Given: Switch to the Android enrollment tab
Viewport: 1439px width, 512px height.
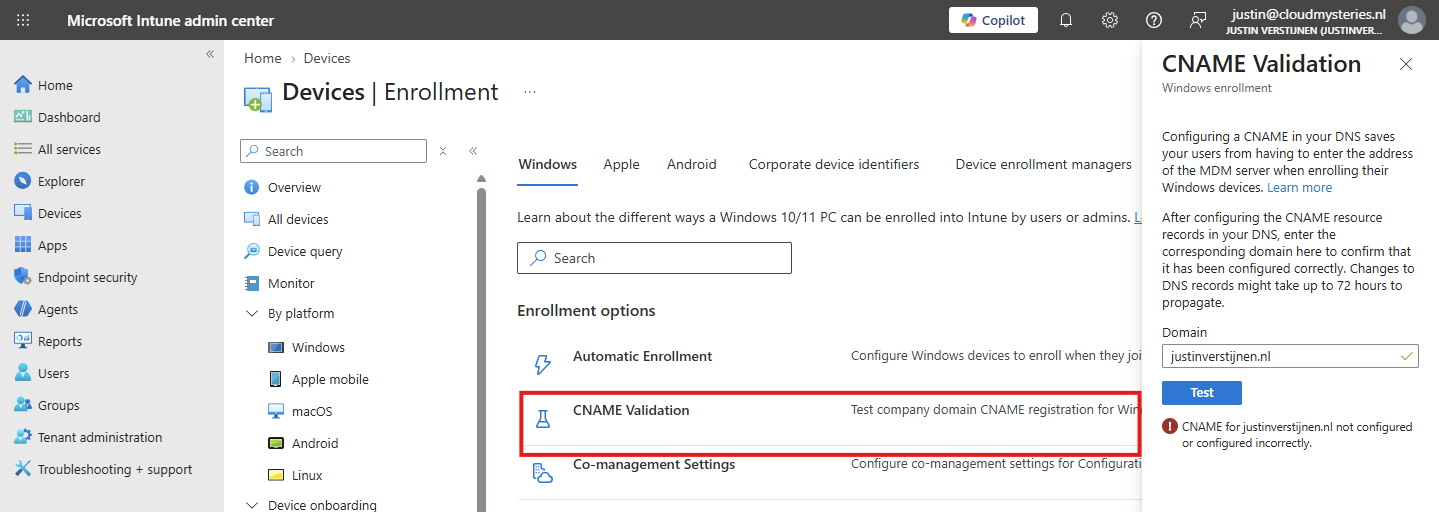Looking at the screenshot, I should click(x=692, y=164).
